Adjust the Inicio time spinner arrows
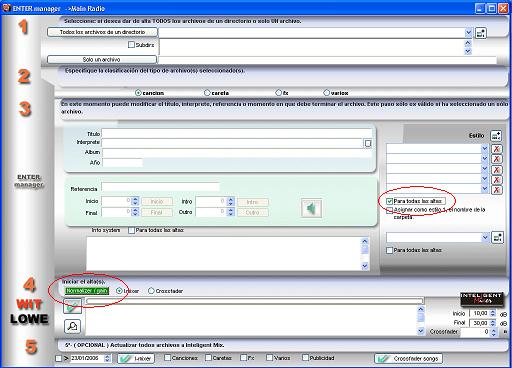Screen dimensions: 512x368 pos(135,201)
